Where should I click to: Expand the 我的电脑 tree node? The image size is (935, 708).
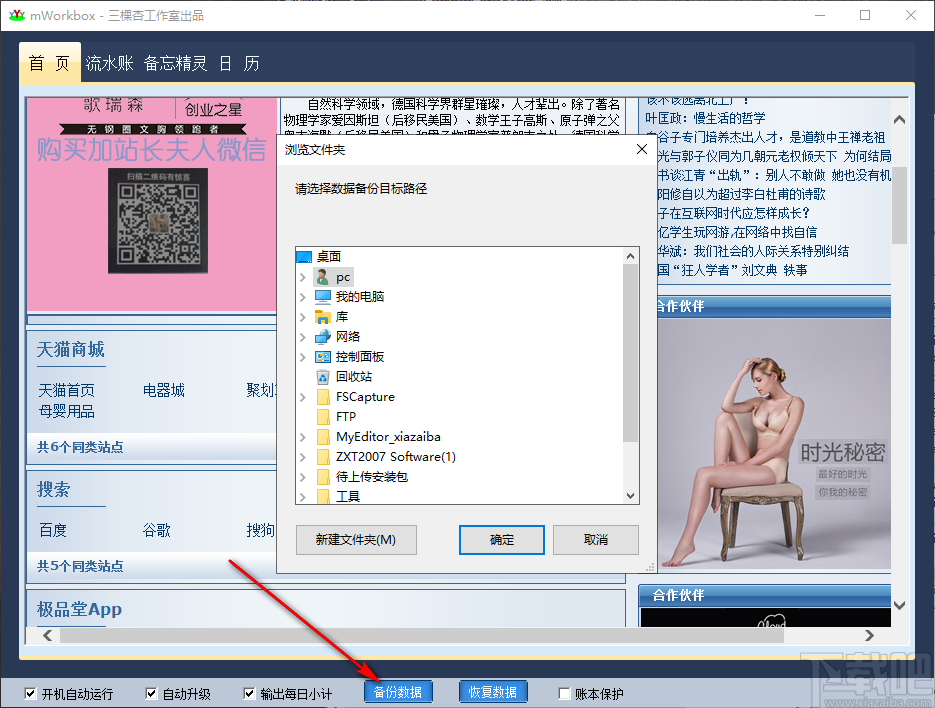(x=303, y=297)
